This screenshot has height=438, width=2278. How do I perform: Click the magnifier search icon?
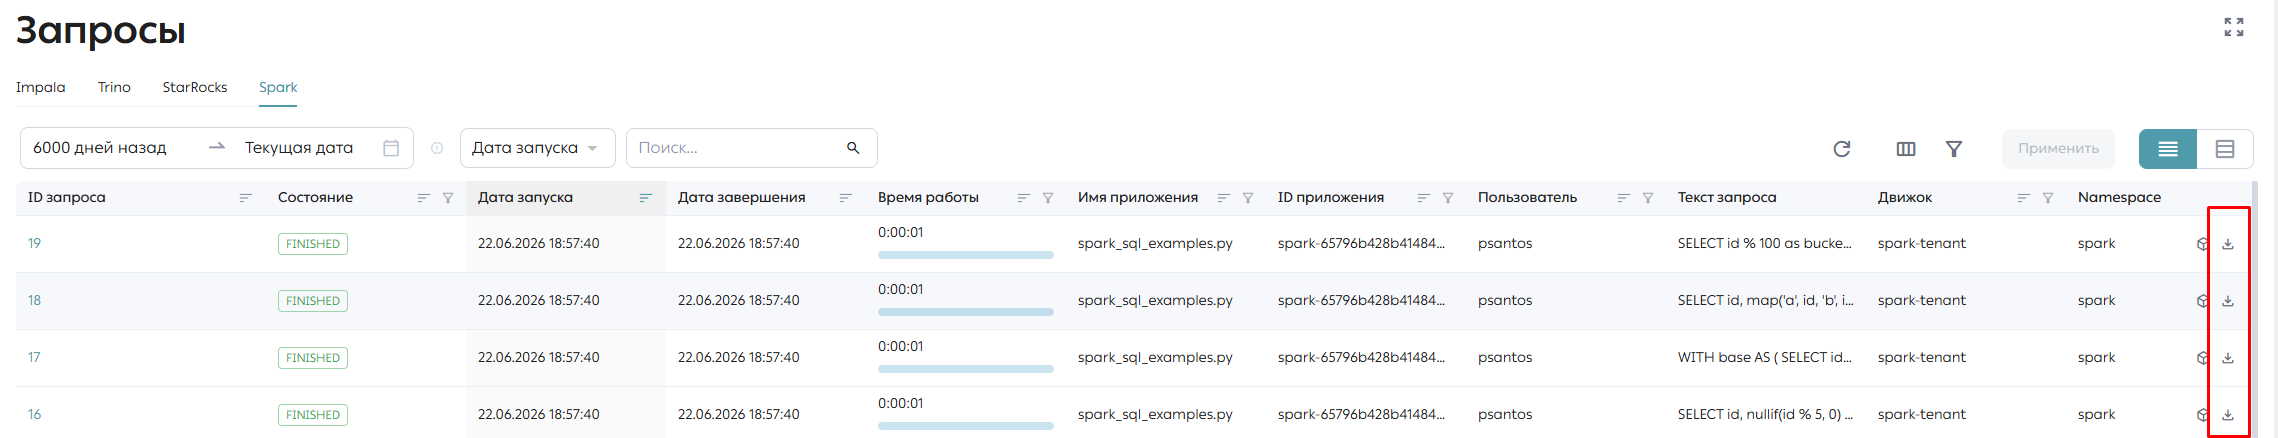pos(853,148)
